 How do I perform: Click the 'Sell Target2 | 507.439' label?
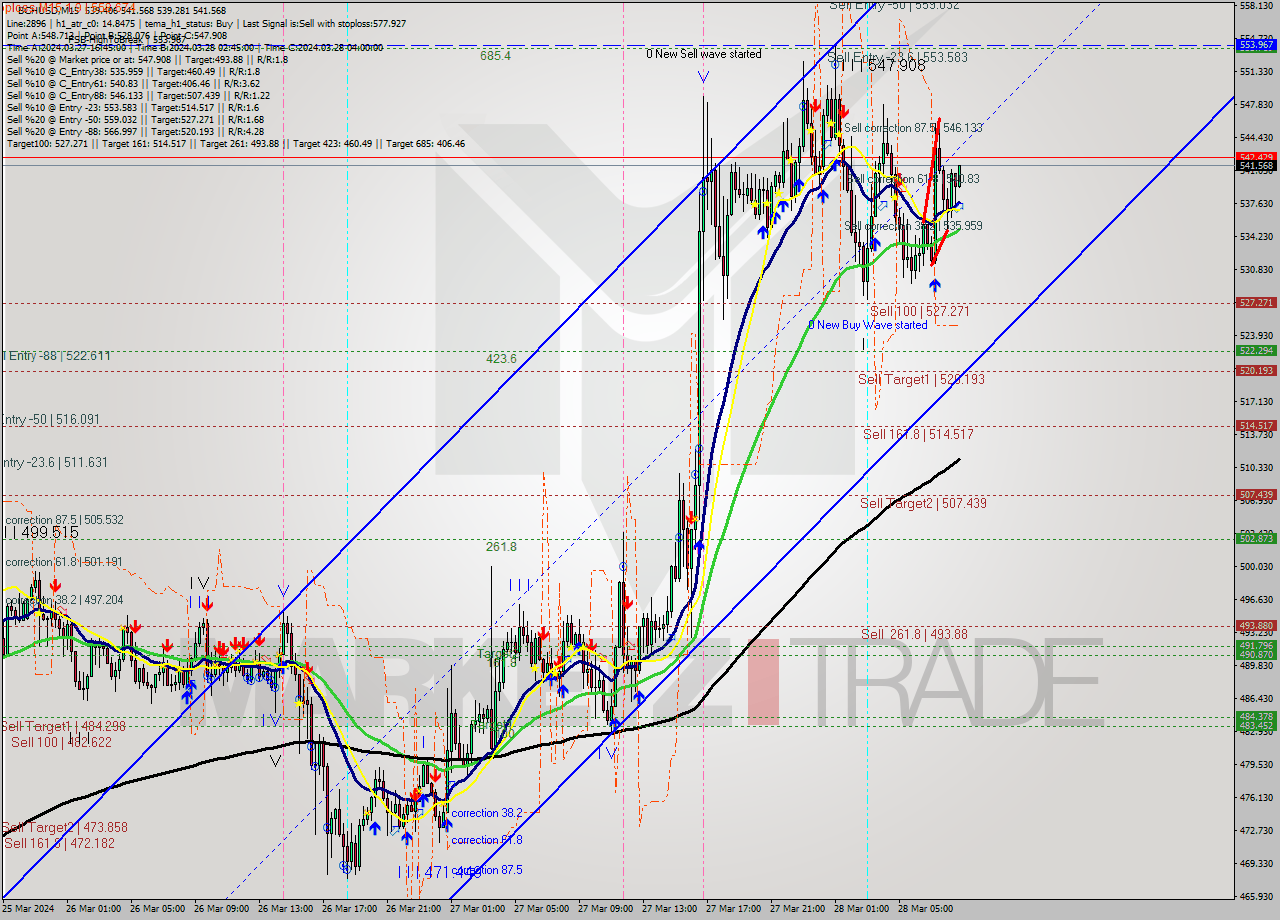click(923, 504)
